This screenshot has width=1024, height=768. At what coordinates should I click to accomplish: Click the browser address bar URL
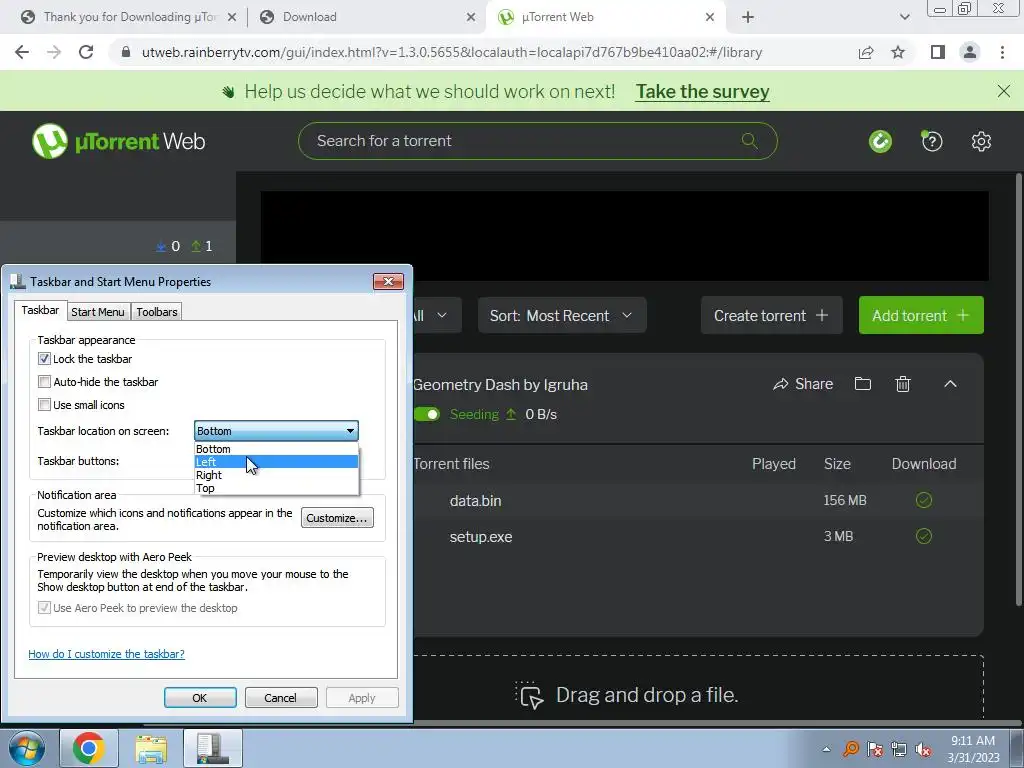coord(452,52)
